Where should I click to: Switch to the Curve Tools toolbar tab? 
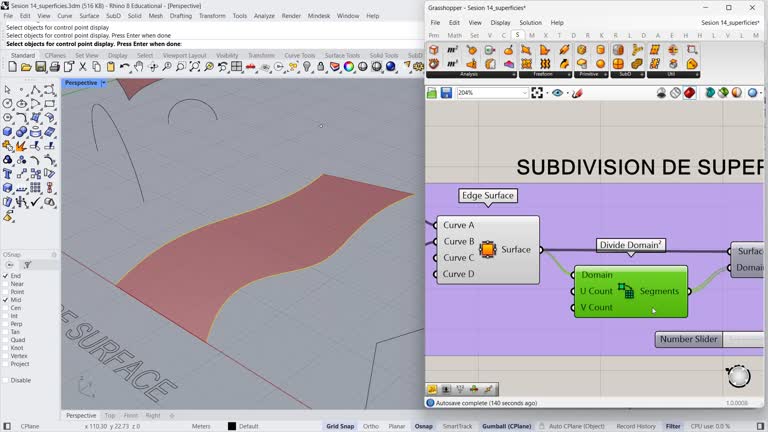(x=299, y=55)
